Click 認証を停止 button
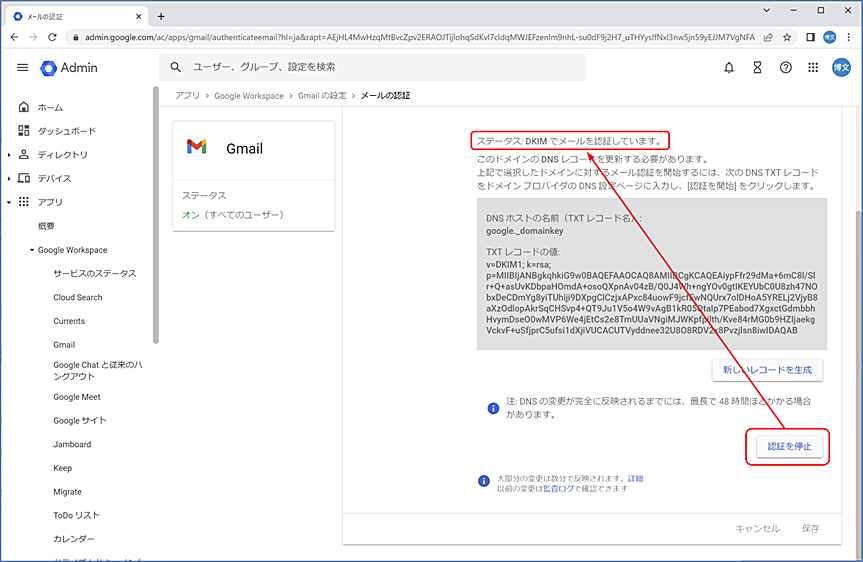The width and height of the screenshot is (863, 562). (789, 446)
